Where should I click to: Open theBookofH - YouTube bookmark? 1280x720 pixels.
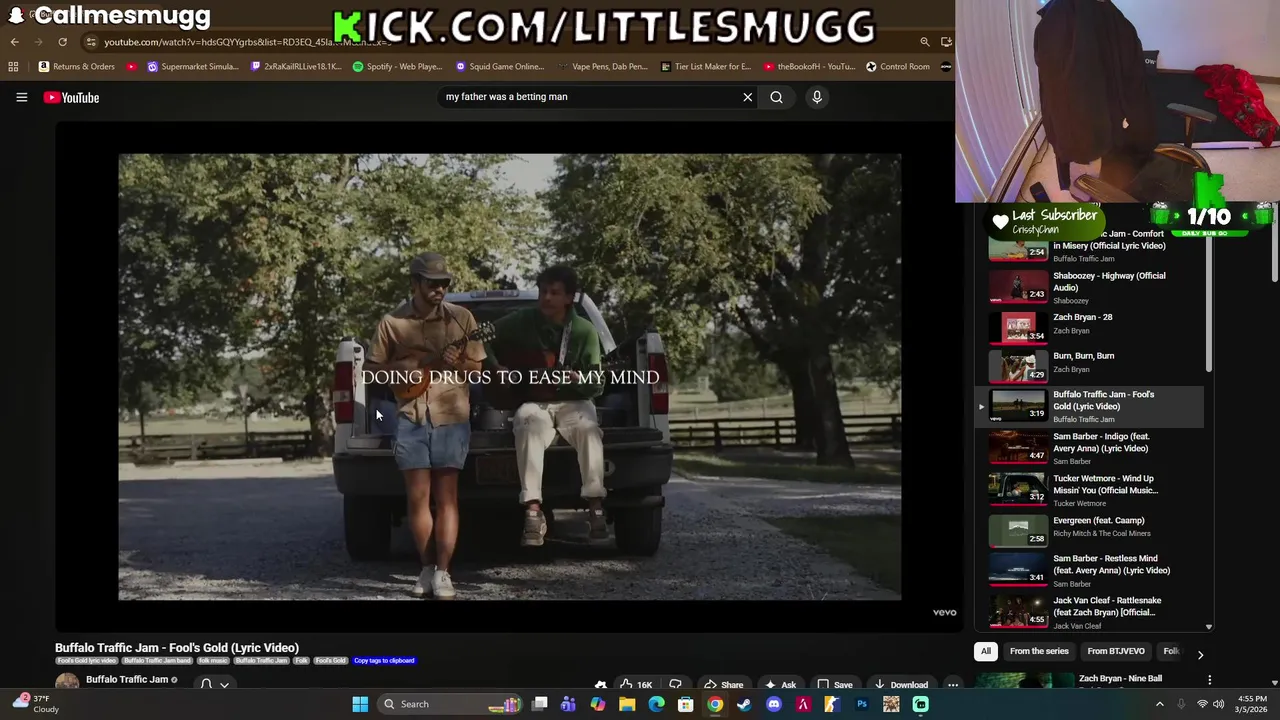pyautogui.click(x=809, y=67)
